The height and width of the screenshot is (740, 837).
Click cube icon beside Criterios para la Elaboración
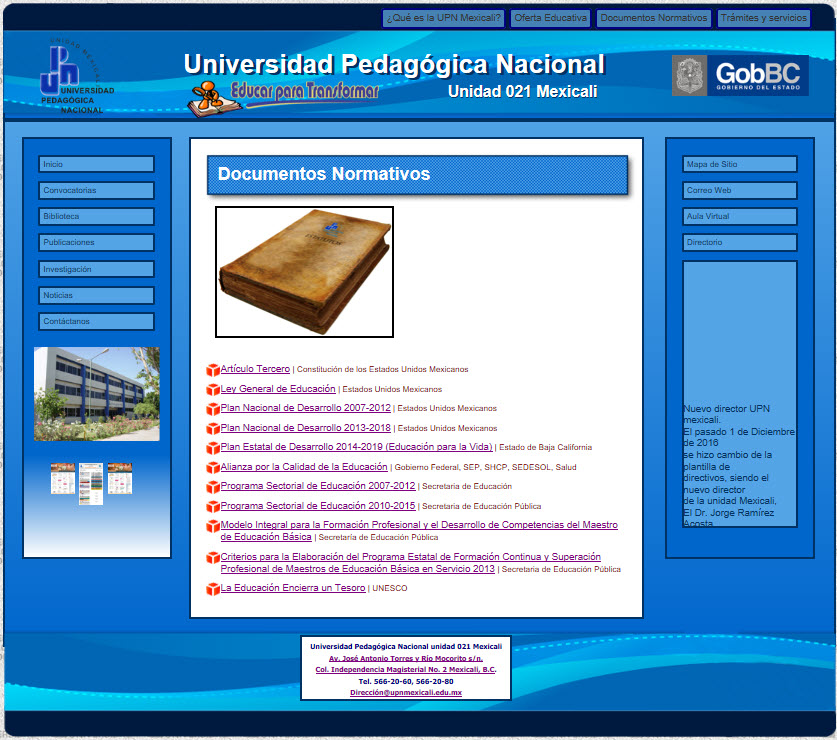[x=213, y=557]
